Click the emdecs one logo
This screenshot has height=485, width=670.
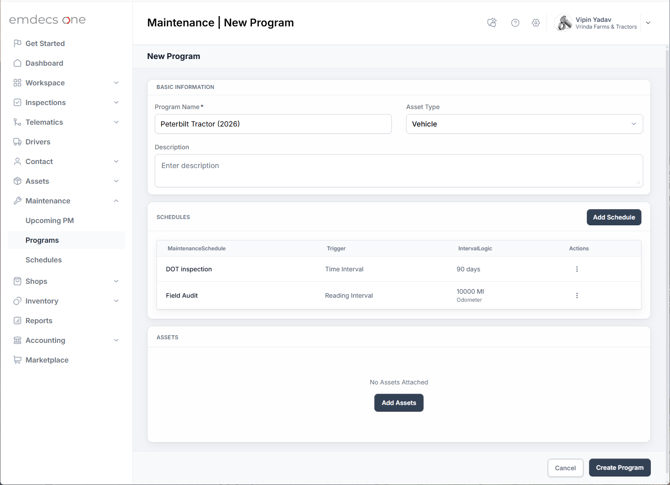point(47,20)
